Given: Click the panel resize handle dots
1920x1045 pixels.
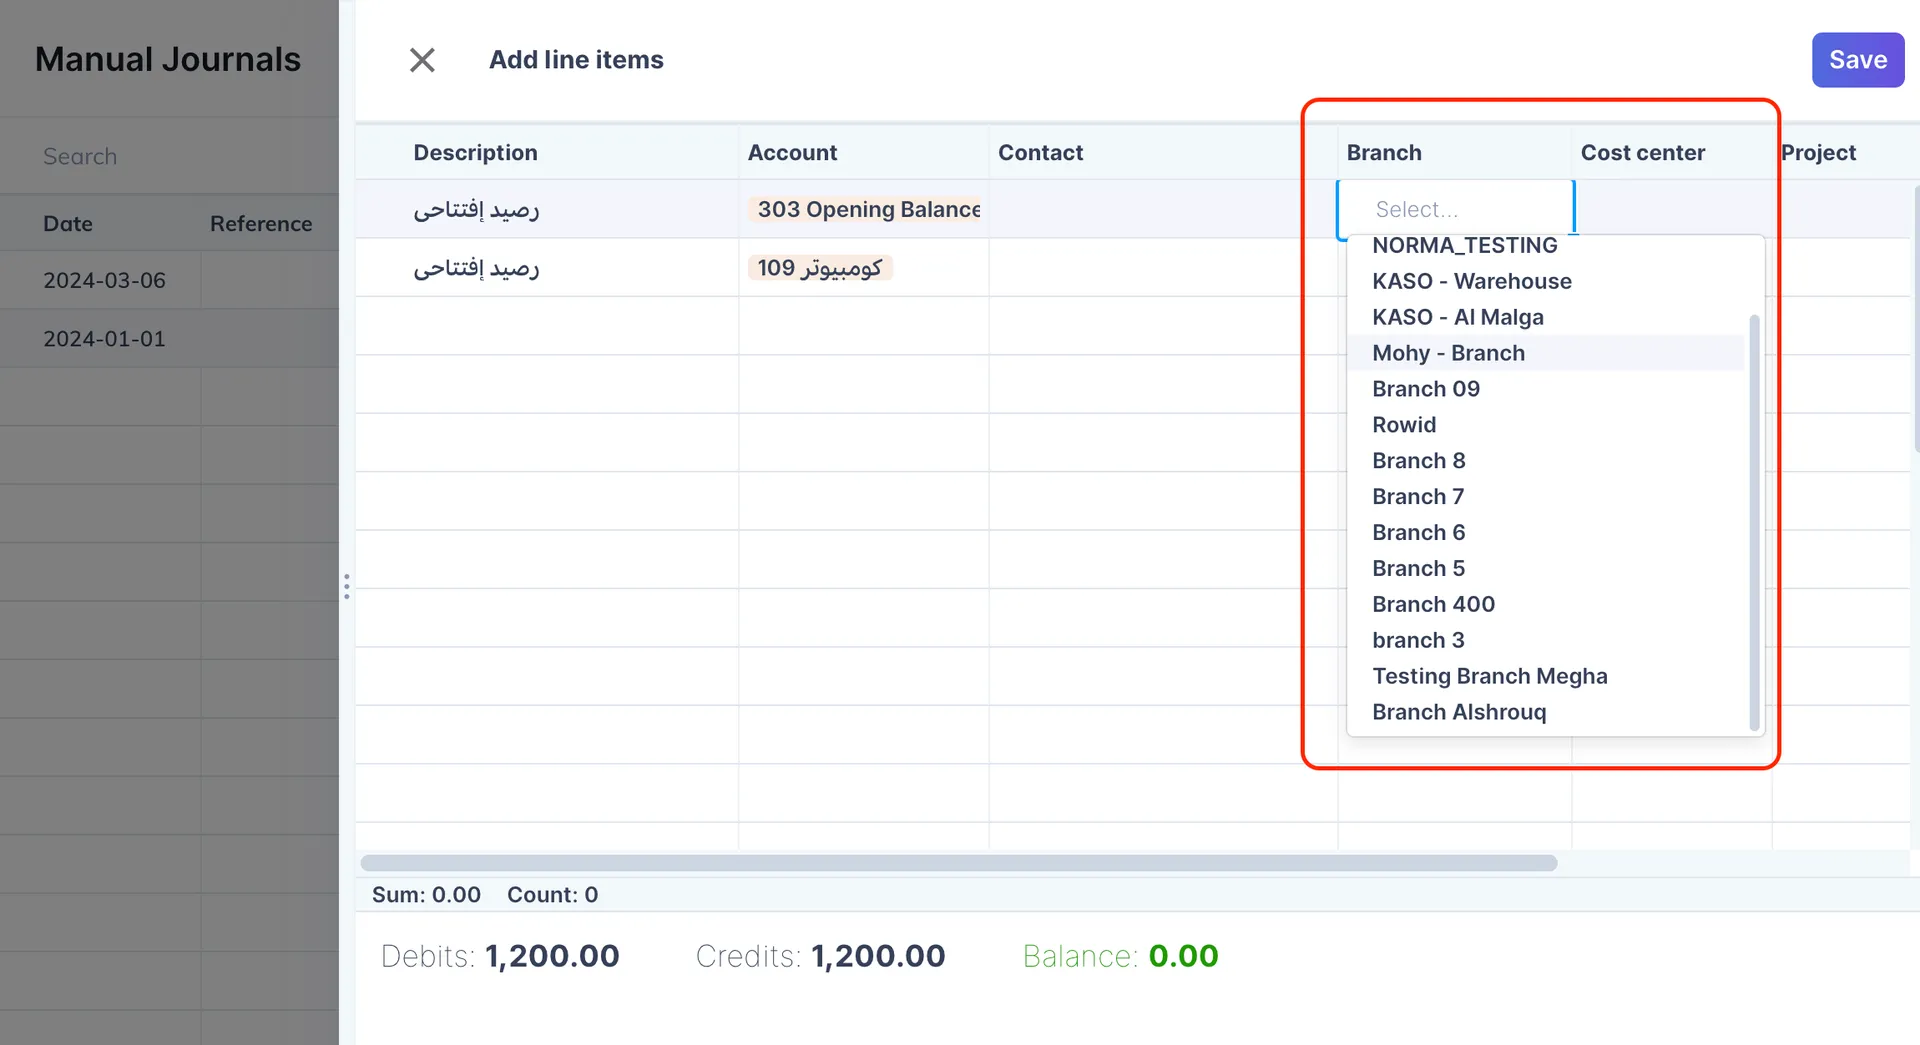Looking at the screenshot, I should (x=347, y=587).
